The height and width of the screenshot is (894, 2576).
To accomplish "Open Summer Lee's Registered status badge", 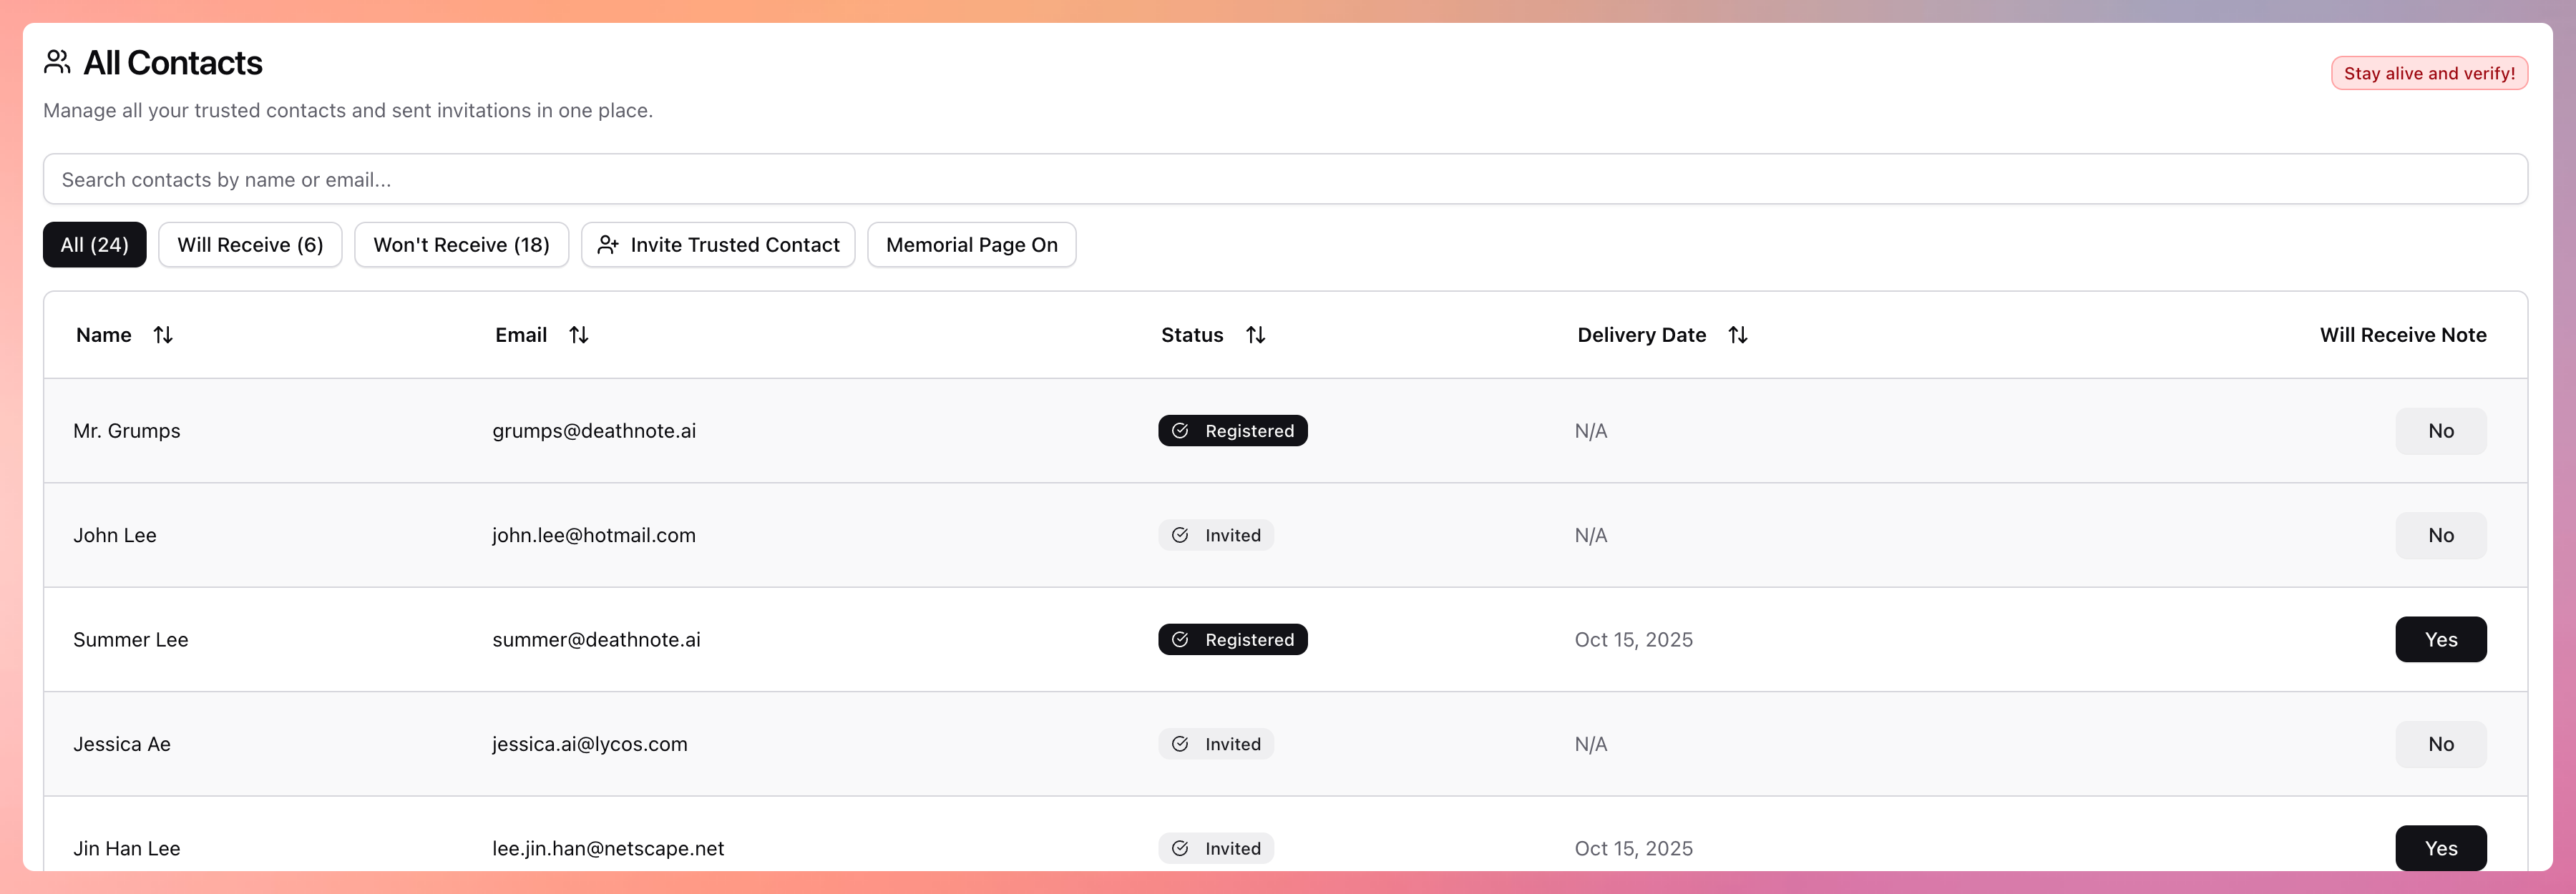I will tap(1232, 639).
